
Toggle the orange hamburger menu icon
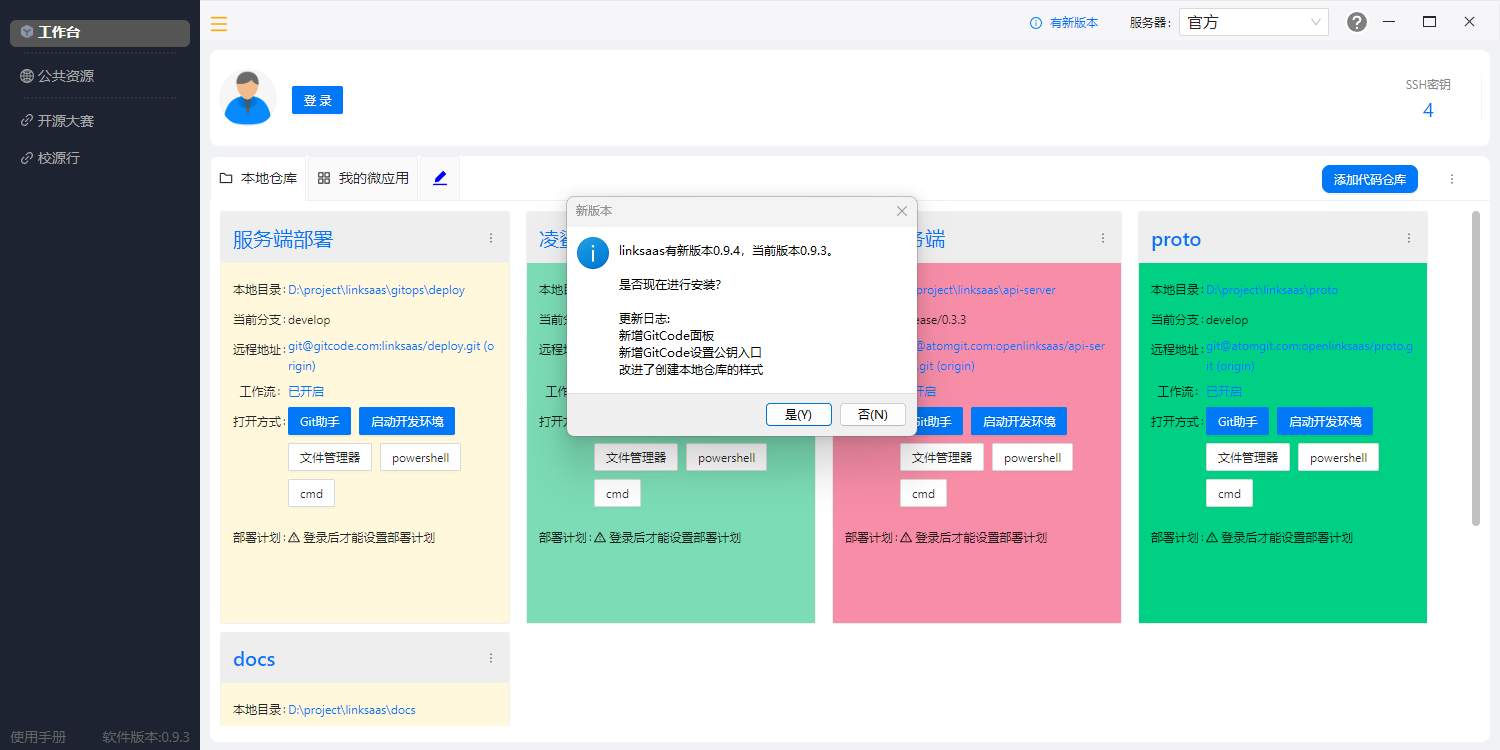coord(219,23)
